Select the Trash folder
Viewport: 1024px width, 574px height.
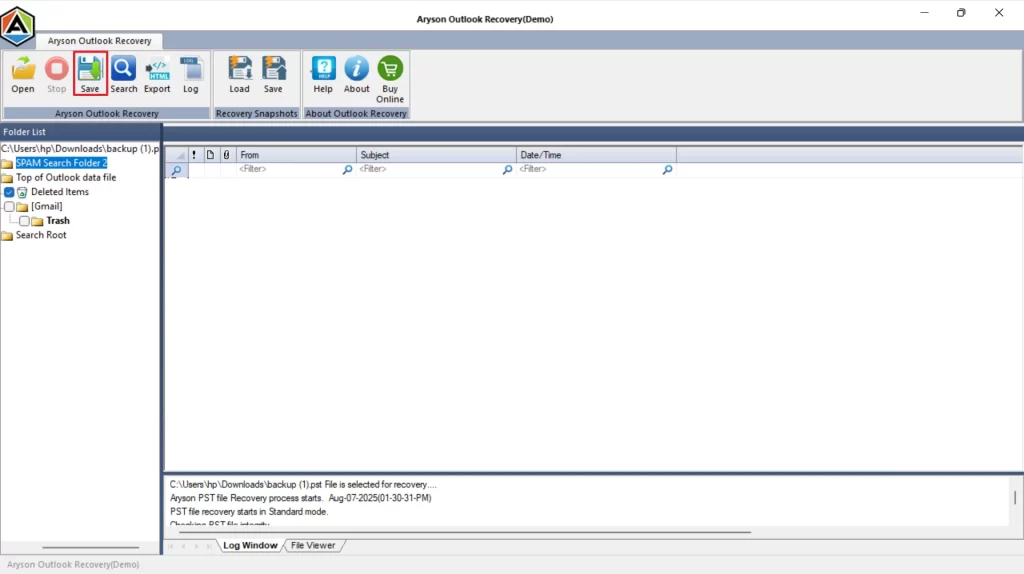(x=57, y=221)
